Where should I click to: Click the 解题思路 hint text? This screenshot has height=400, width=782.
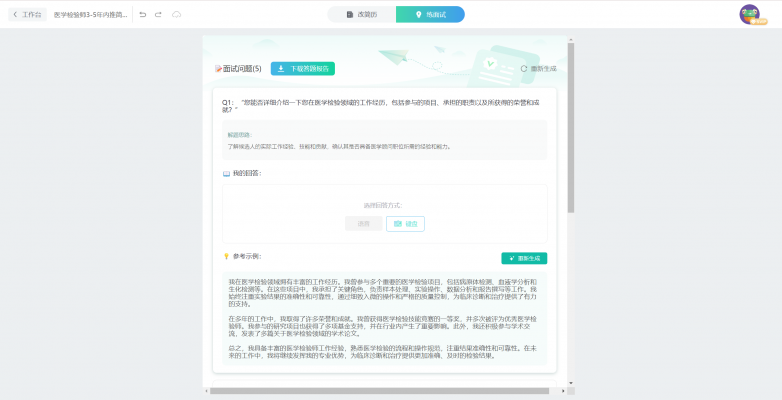240,135
